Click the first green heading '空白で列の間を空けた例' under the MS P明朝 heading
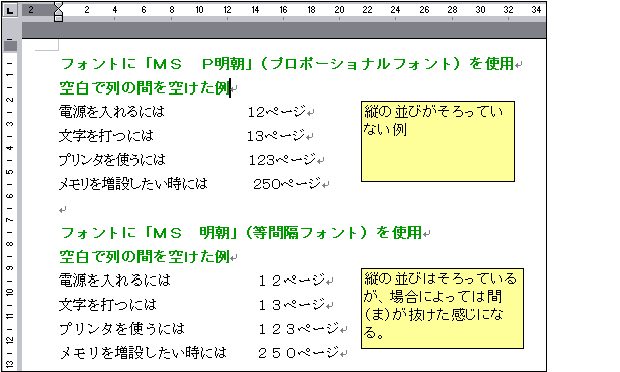 (144, 88)
